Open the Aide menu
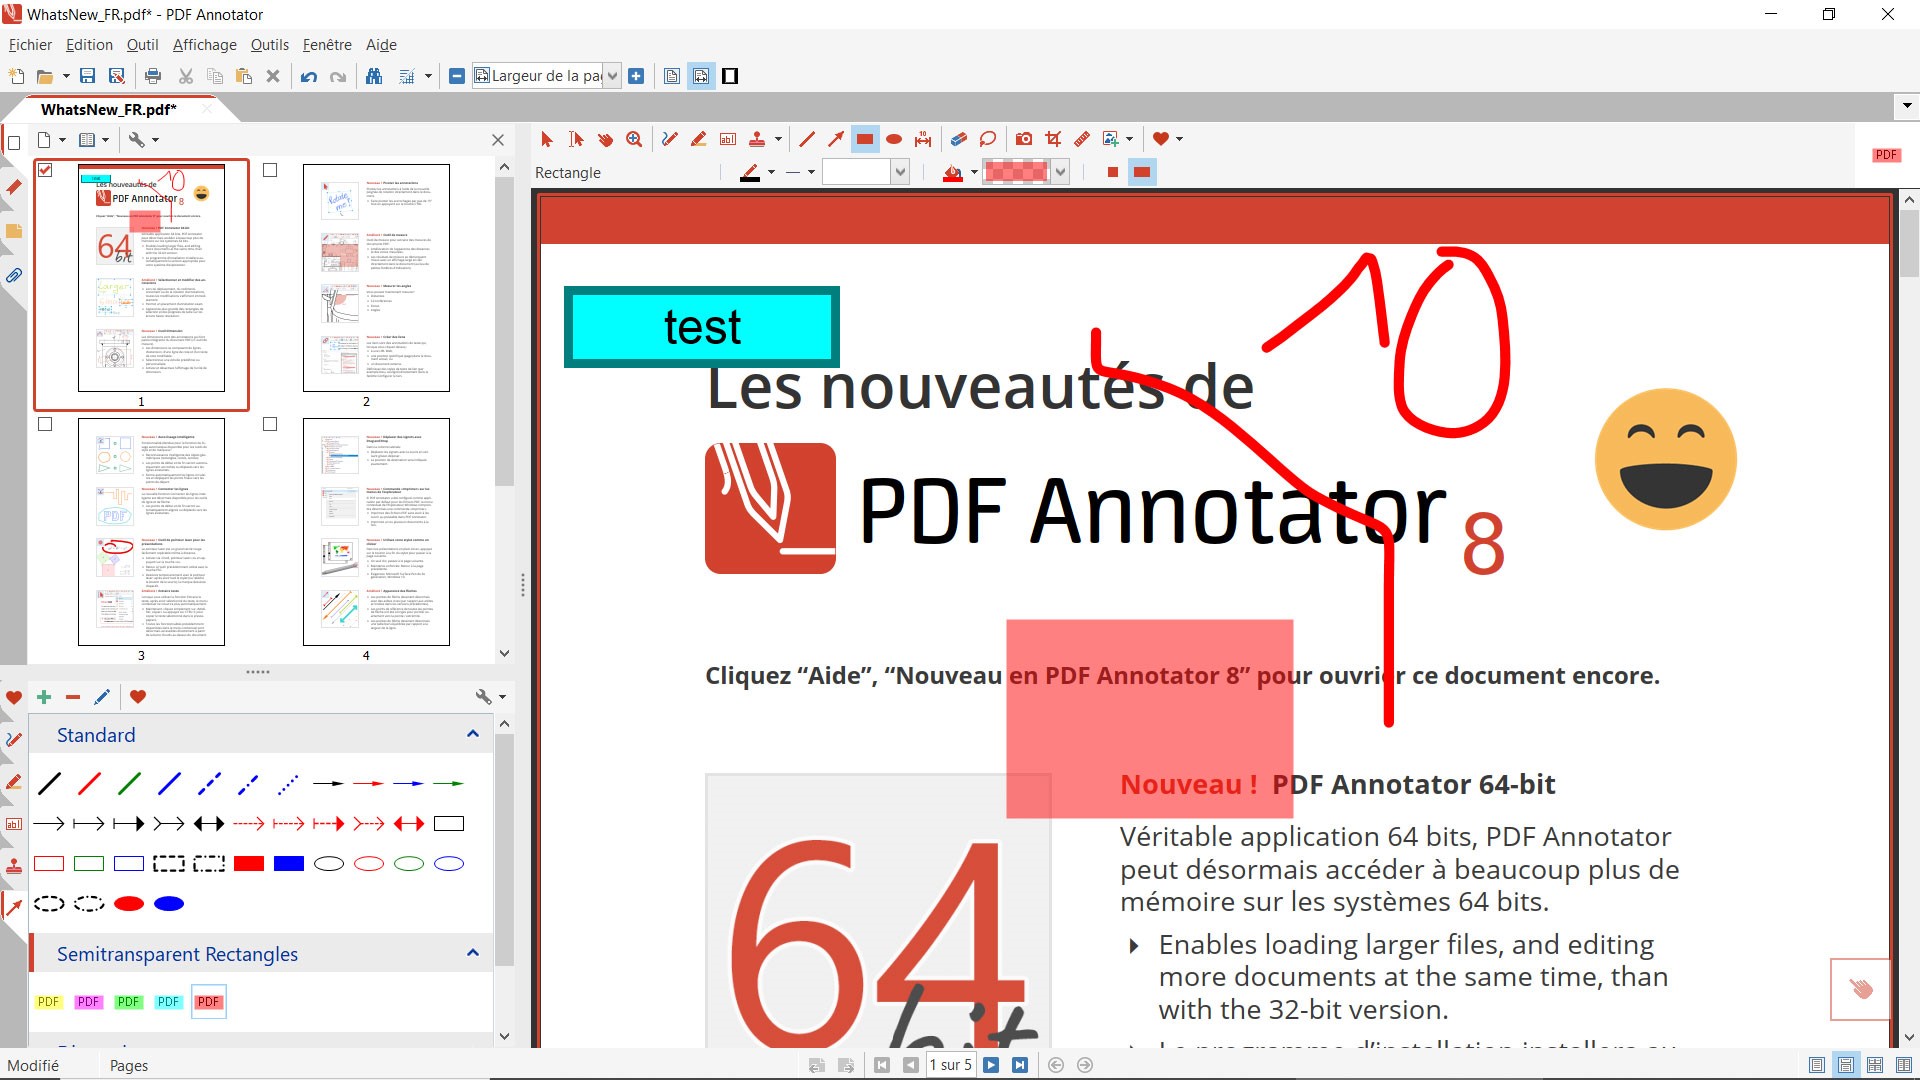Screen dimensions: 1920x1080 coord(381,45)
